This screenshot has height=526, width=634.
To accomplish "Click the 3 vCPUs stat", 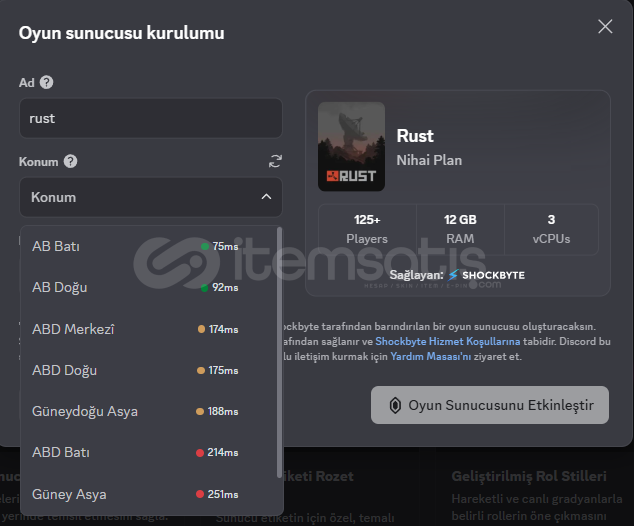I will [x=551, y=229].
